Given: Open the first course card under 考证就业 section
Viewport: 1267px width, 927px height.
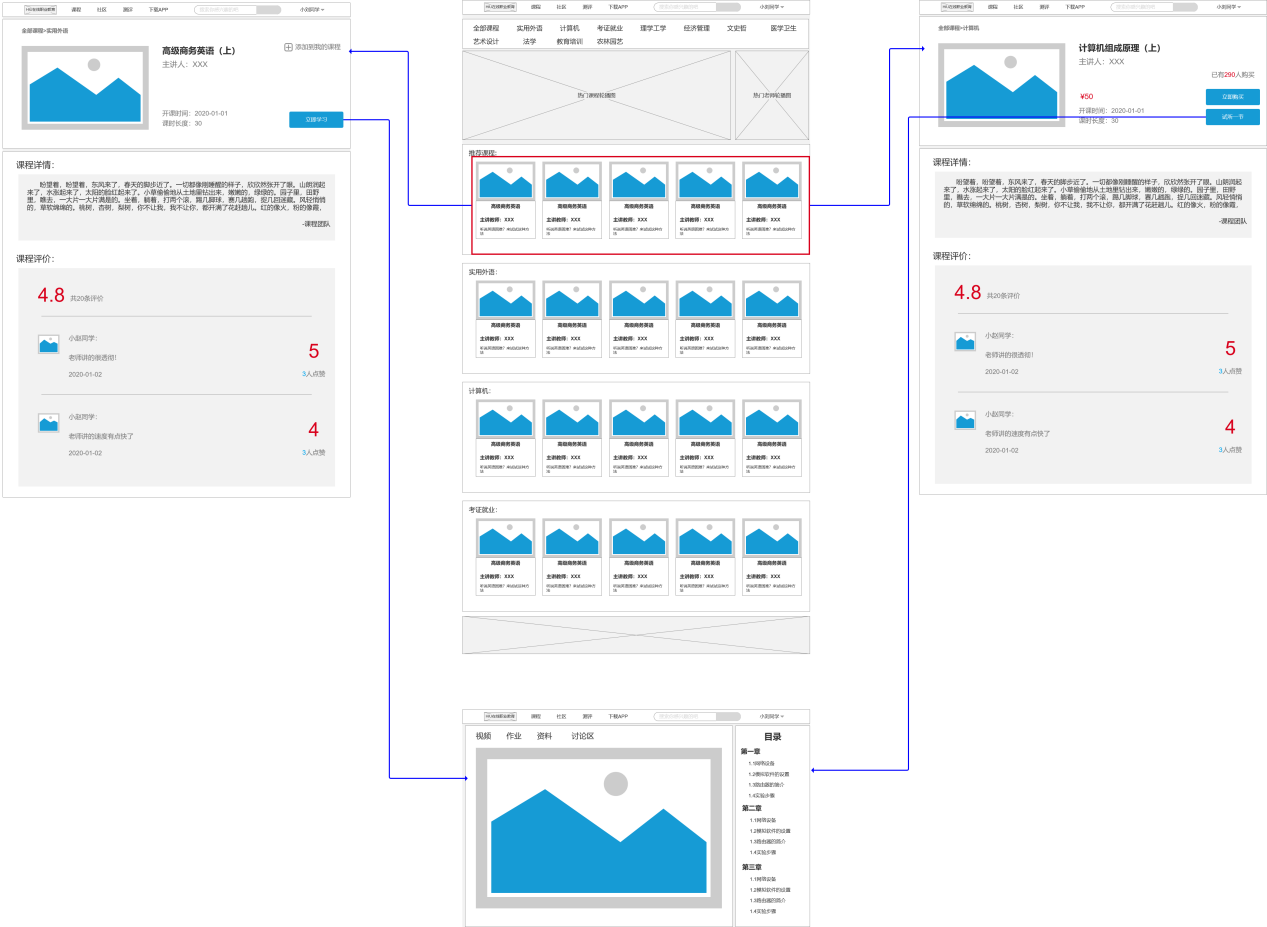Looking at the screenshot, I should point(506,557).
